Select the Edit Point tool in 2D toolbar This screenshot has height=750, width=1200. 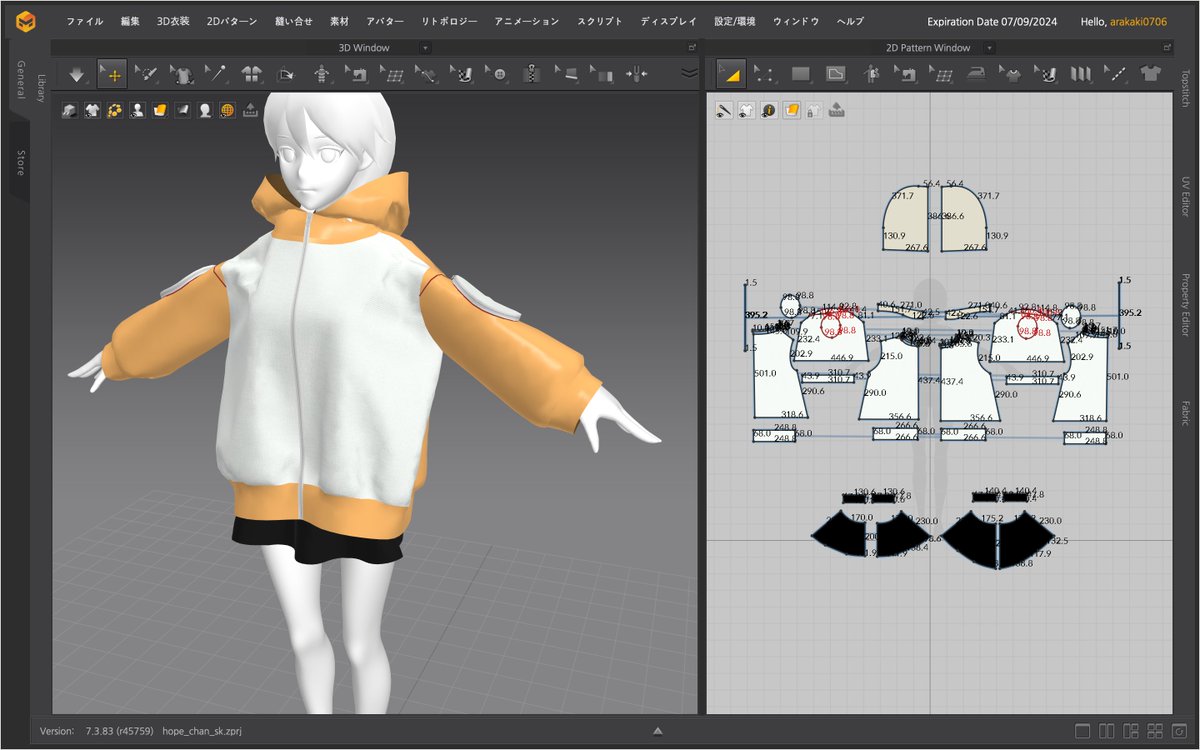pyautogui.click(x=765, y=73)
